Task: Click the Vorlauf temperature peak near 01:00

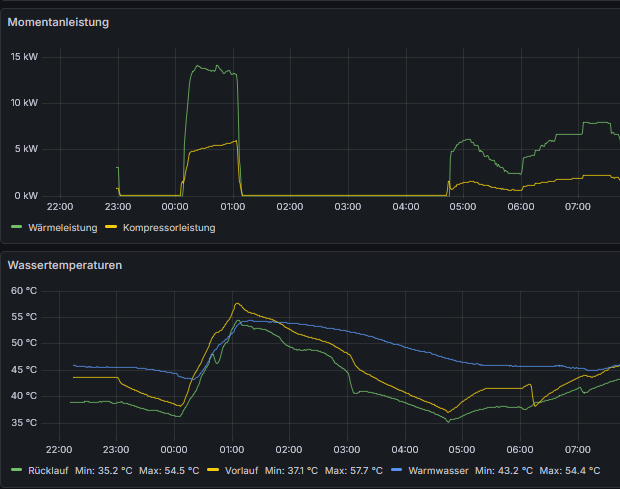Action: point(237,304)
